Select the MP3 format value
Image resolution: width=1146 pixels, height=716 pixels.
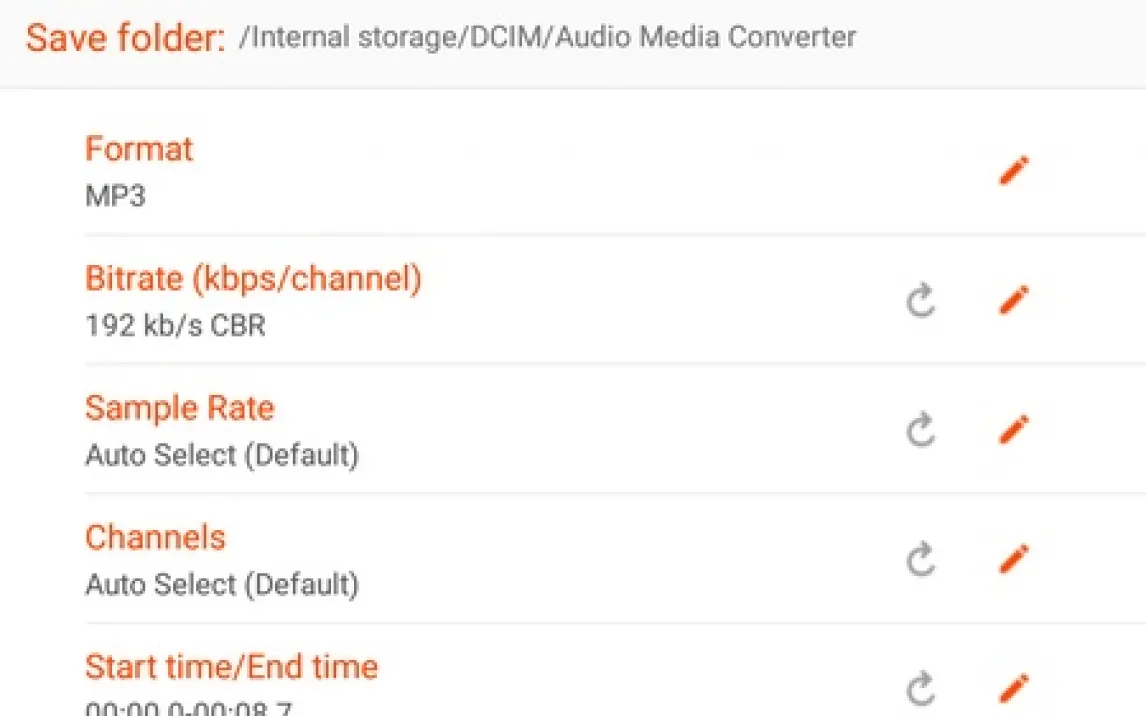115,196
